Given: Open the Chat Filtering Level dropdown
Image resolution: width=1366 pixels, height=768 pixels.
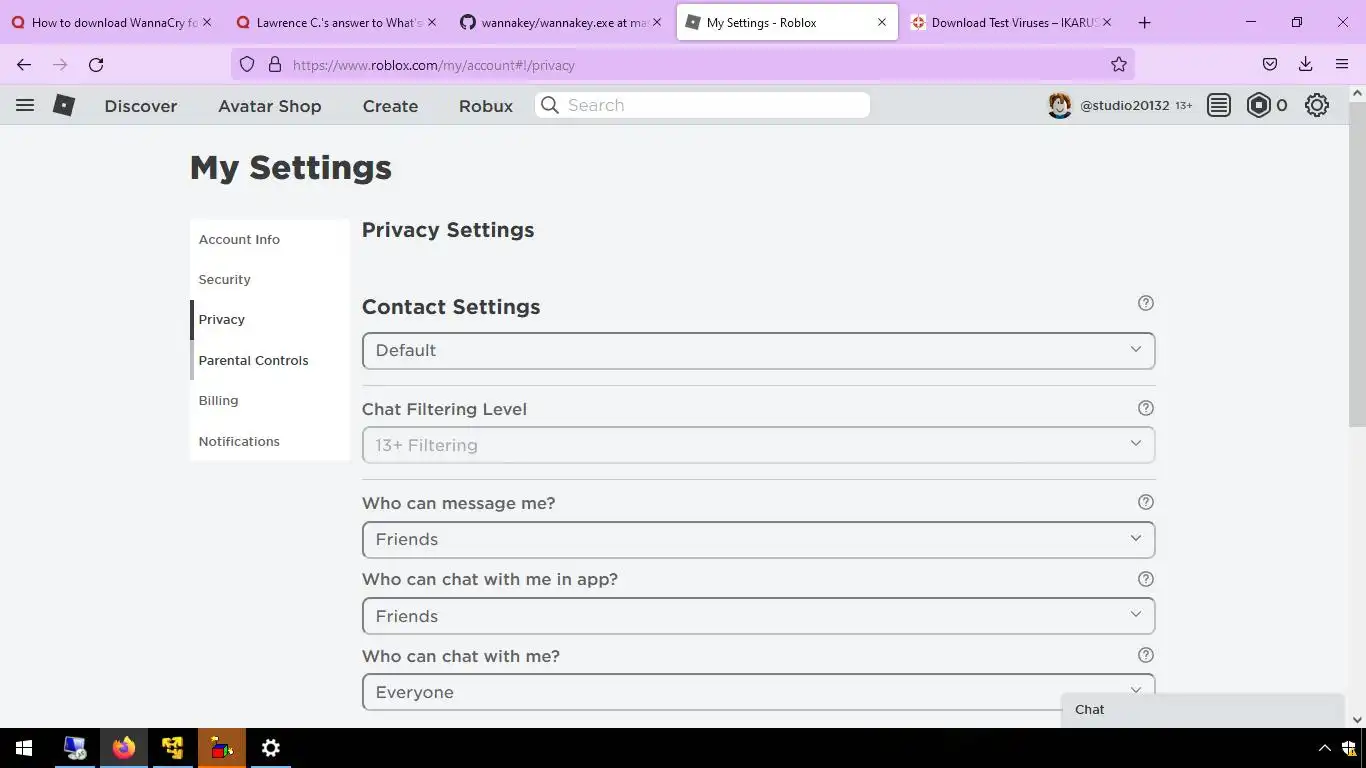Looking at the screenshot, I should point(758,445).
